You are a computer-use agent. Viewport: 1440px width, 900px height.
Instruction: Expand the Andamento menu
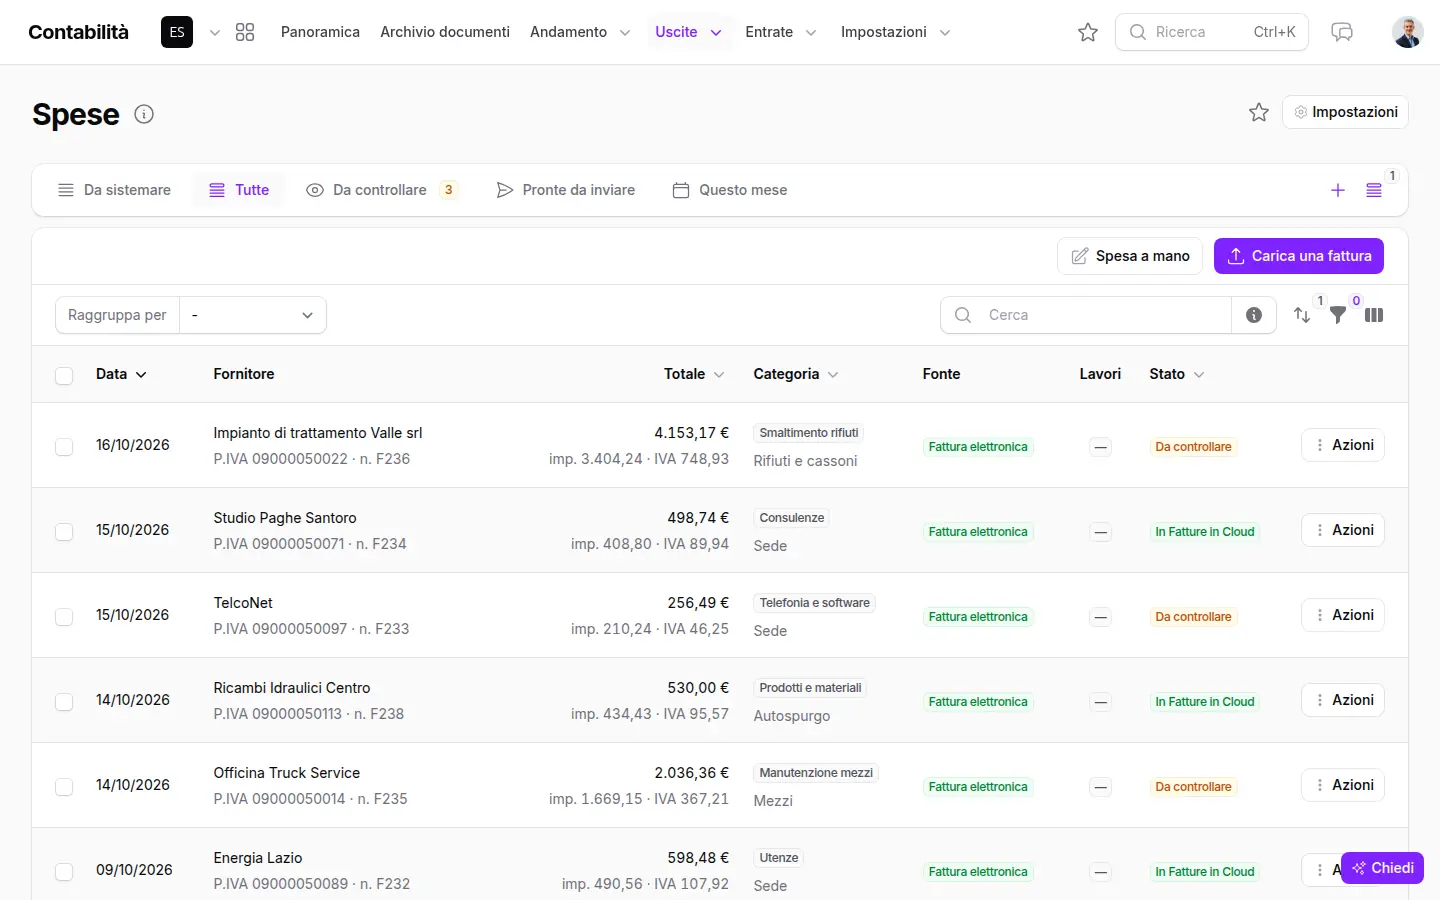pyautogui.click(x=580, y=32)
